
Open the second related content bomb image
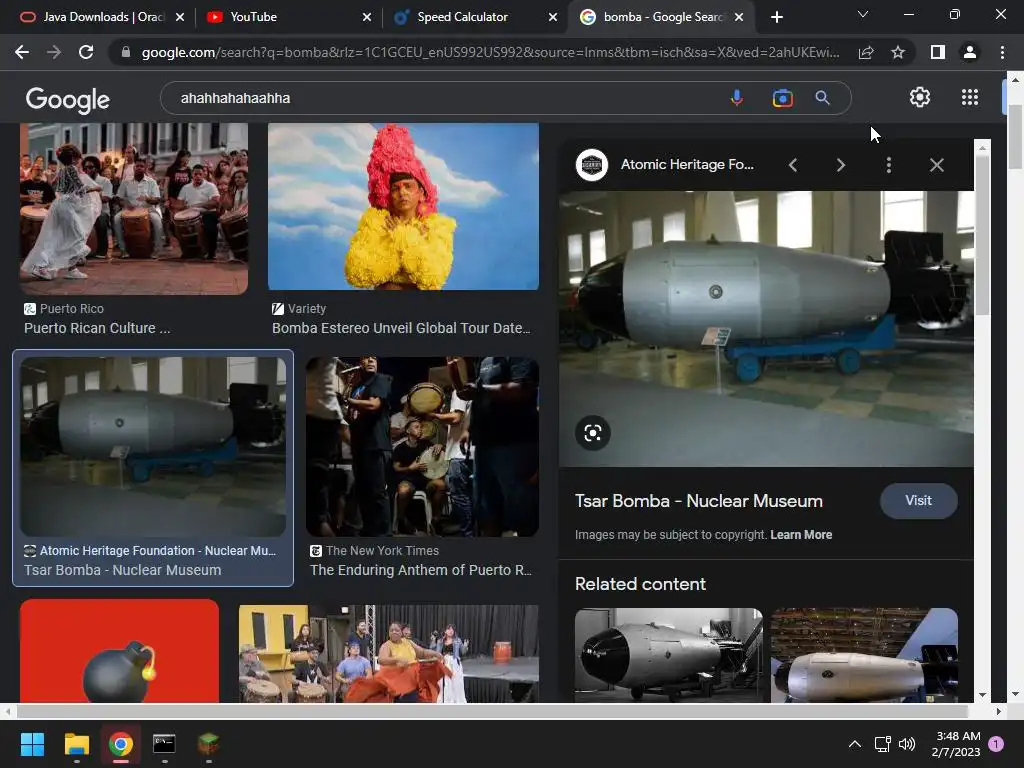pyautogui.click(x=864, y=655)
